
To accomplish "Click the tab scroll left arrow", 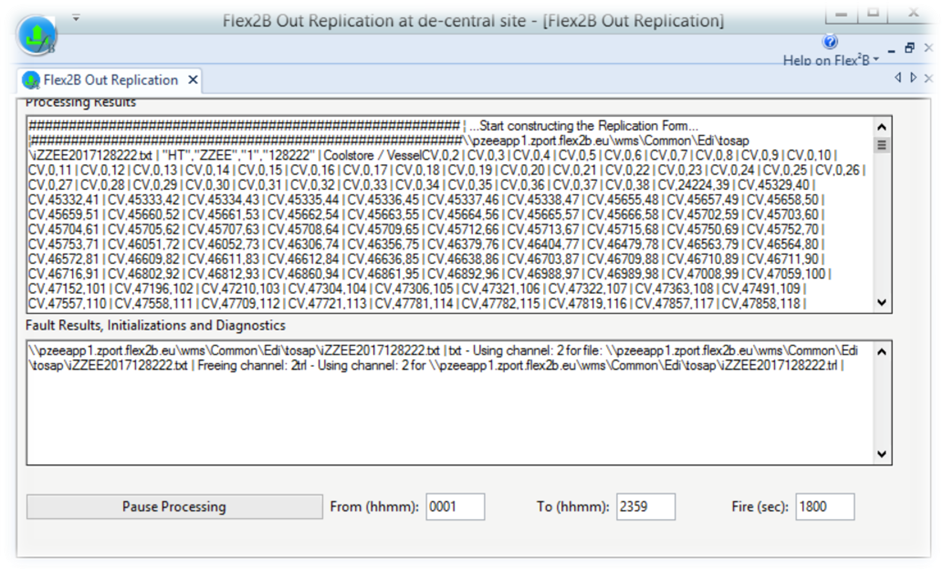I will [x=898, y=78].
